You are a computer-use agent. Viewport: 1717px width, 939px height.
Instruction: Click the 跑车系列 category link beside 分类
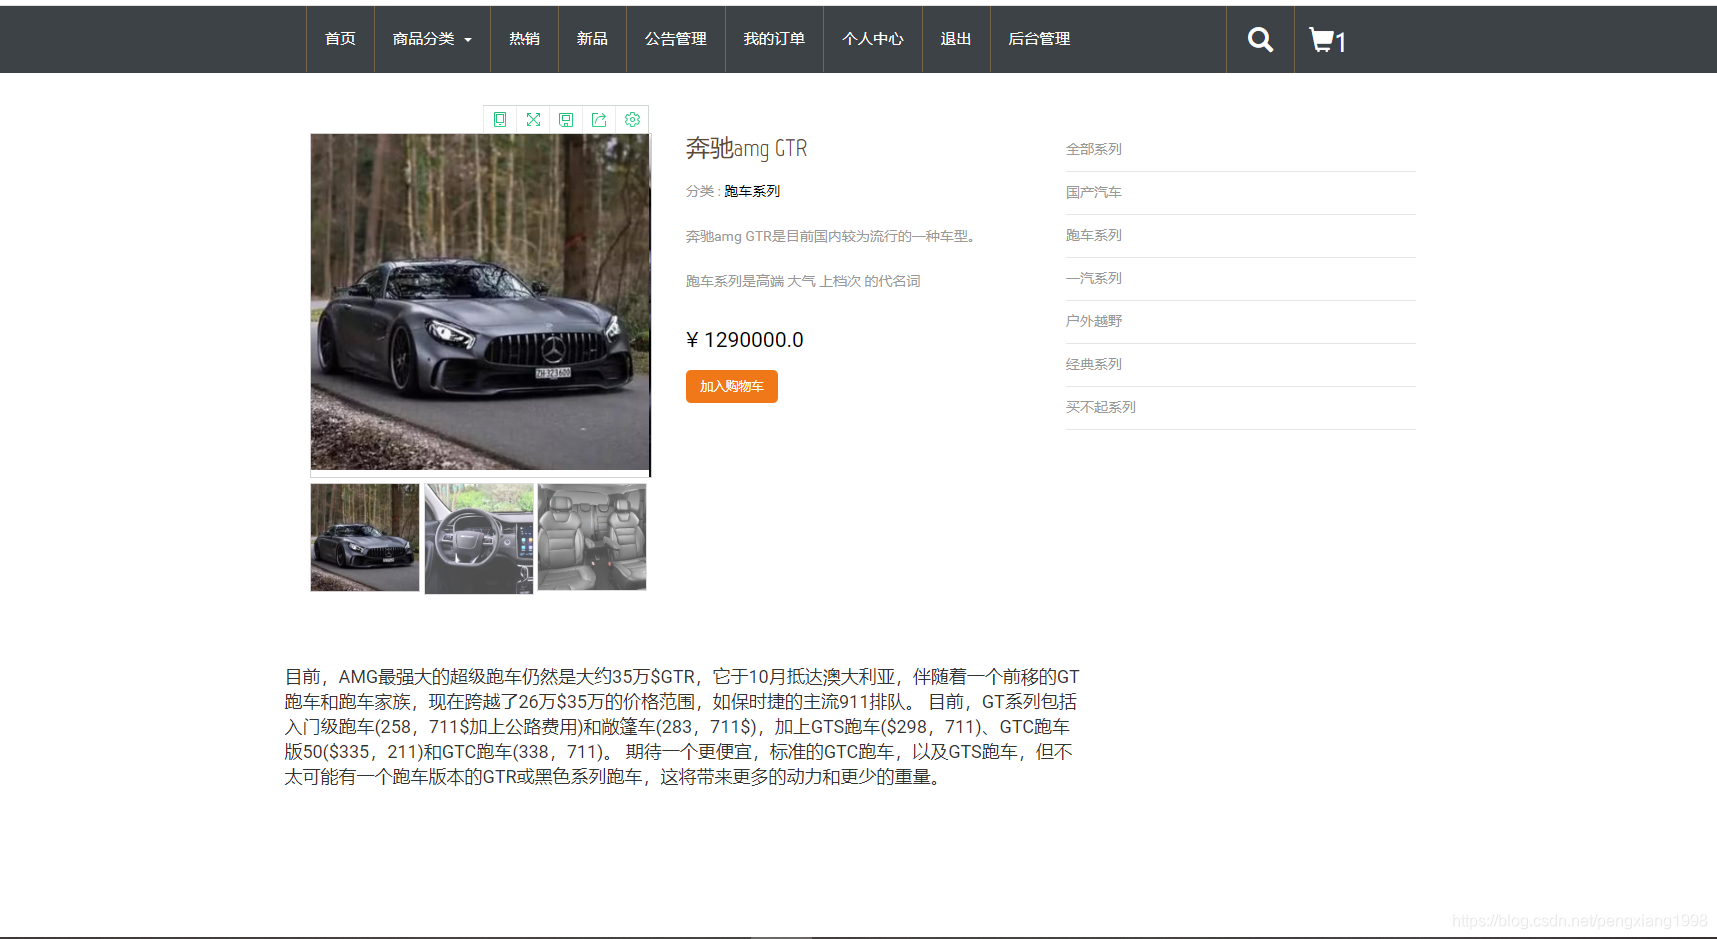coord(752,191)
